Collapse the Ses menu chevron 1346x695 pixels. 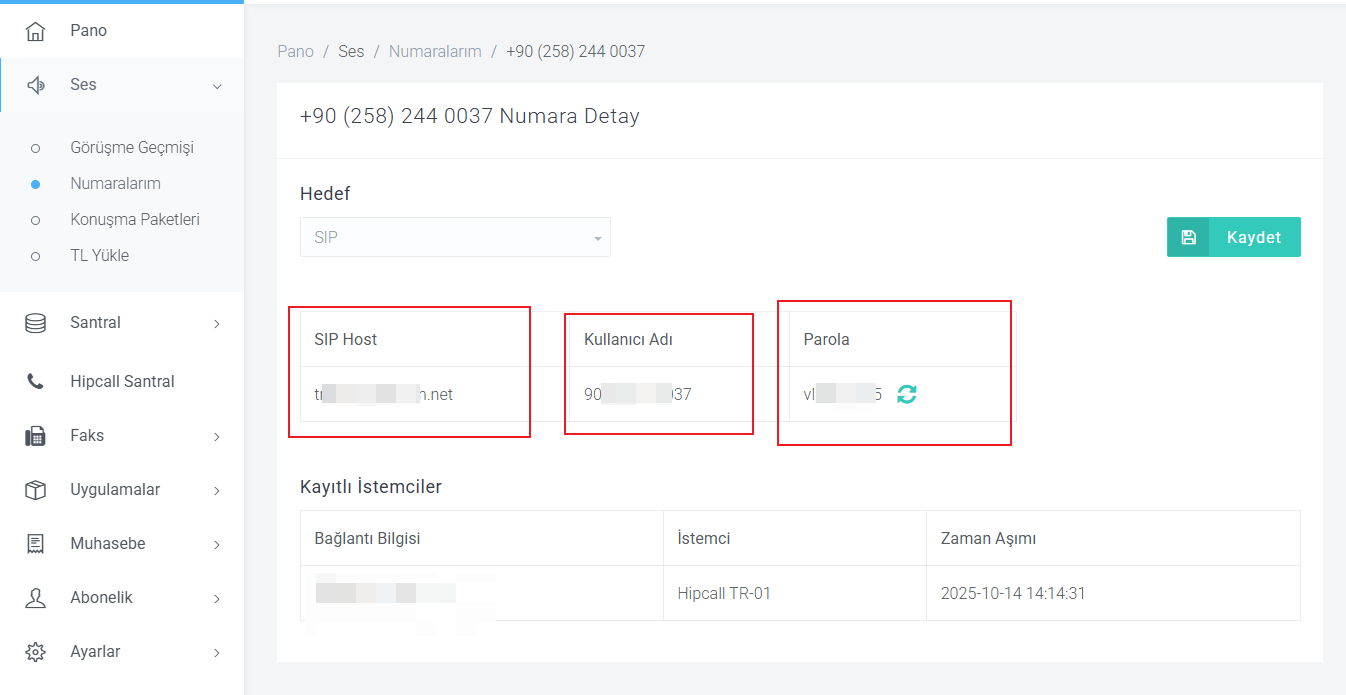click(217, 86)
